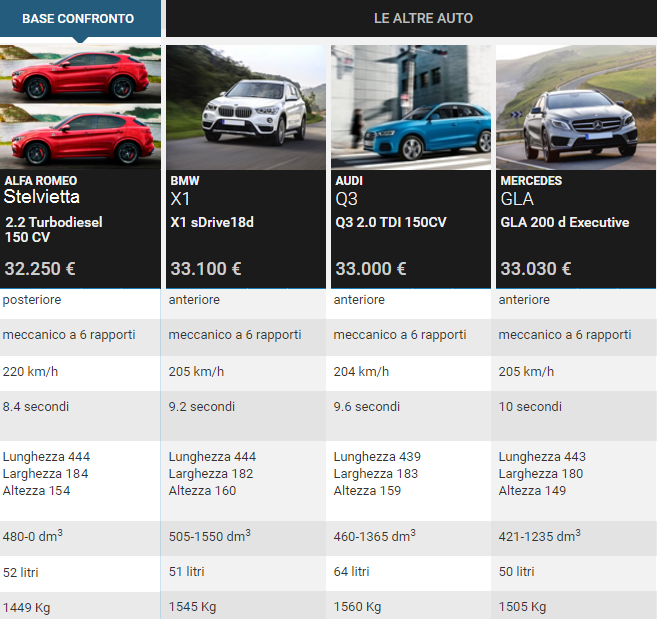Viewport: 657px width, 621px height.
Task: Click the 1545 Kg weight value
Action: point(192,607)
